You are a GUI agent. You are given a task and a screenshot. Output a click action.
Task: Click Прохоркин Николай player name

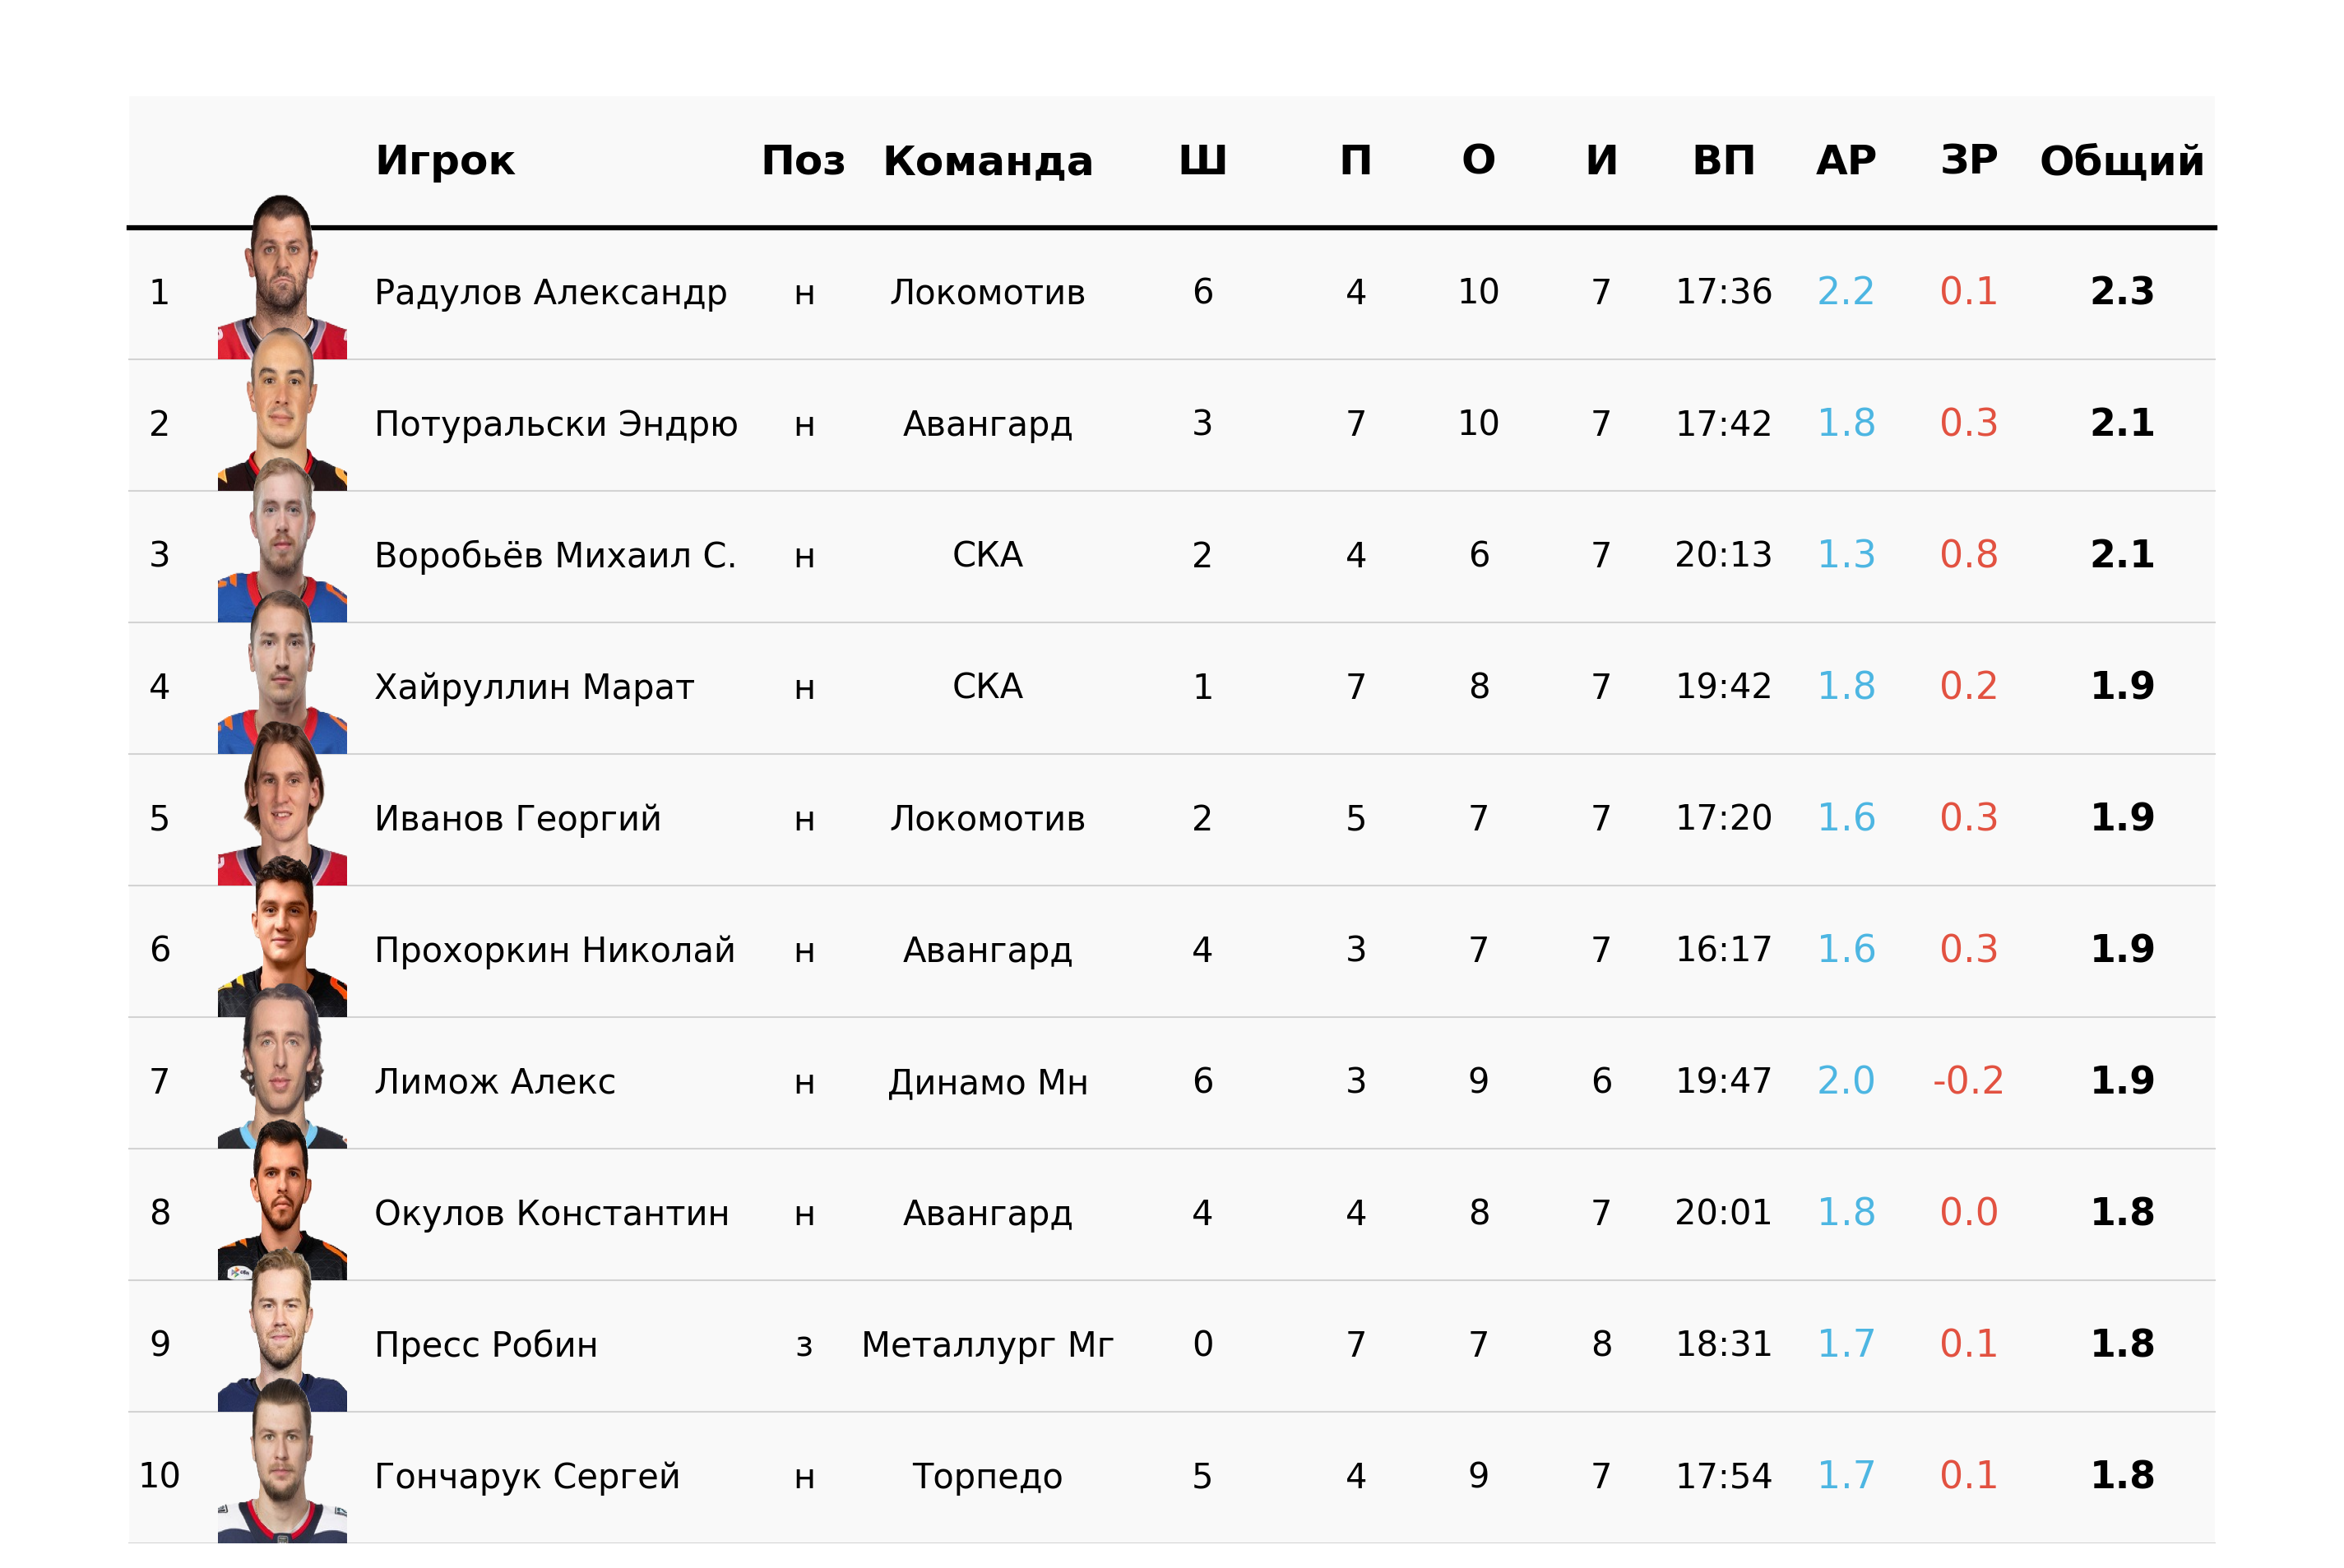(x=555, y=950)
